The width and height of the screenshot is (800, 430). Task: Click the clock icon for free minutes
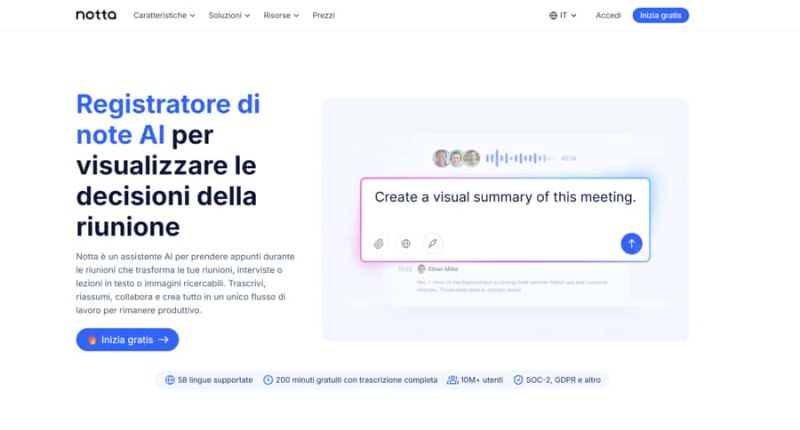click(x=268, y=380)
